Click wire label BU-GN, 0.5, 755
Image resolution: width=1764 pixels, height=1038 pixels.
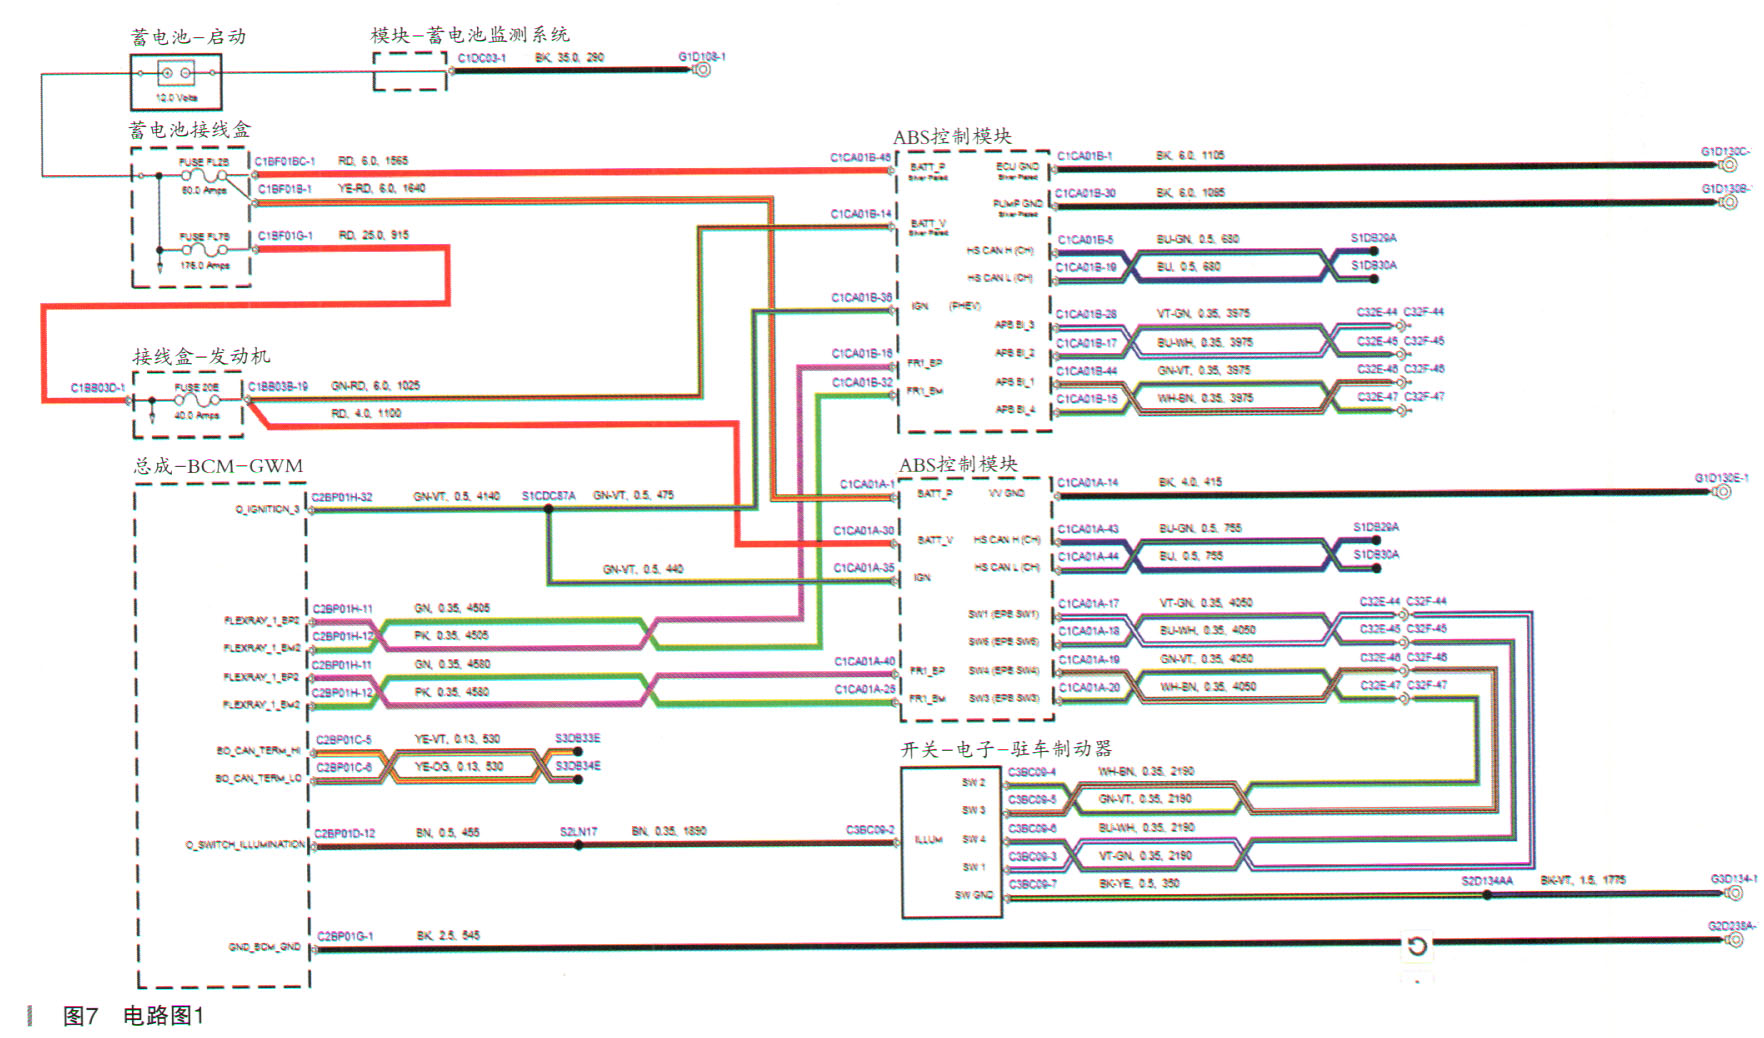(x=1201, y=528)
